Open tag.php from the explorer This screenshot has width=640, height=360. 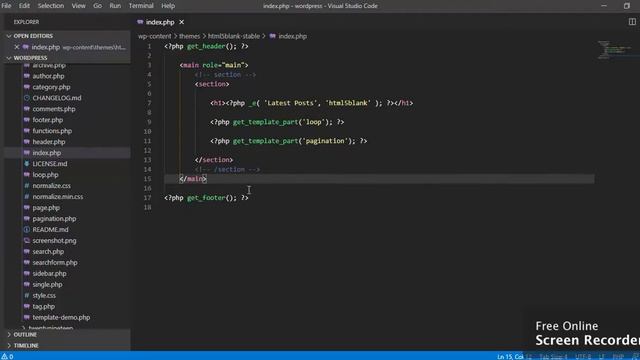[x=44, y=306]
